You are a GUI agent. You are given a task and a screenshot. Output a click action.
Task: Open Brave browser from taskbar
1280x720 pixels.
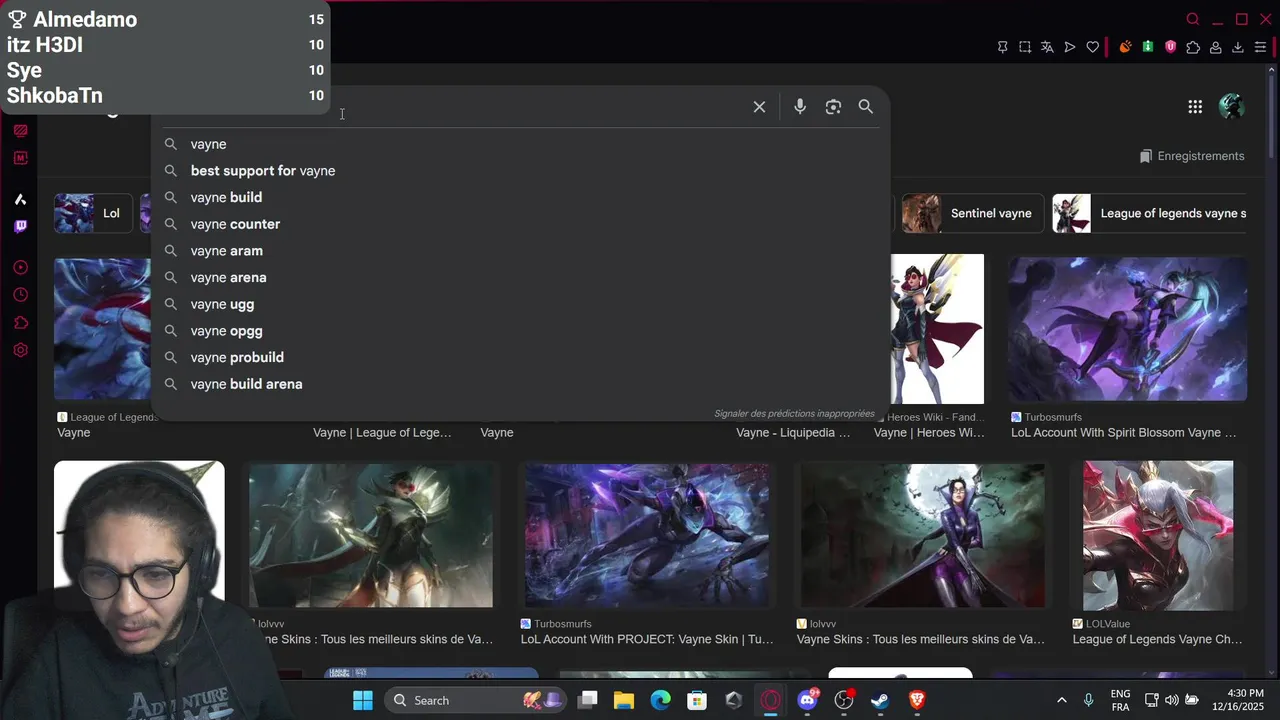click(x=917, y=700)
